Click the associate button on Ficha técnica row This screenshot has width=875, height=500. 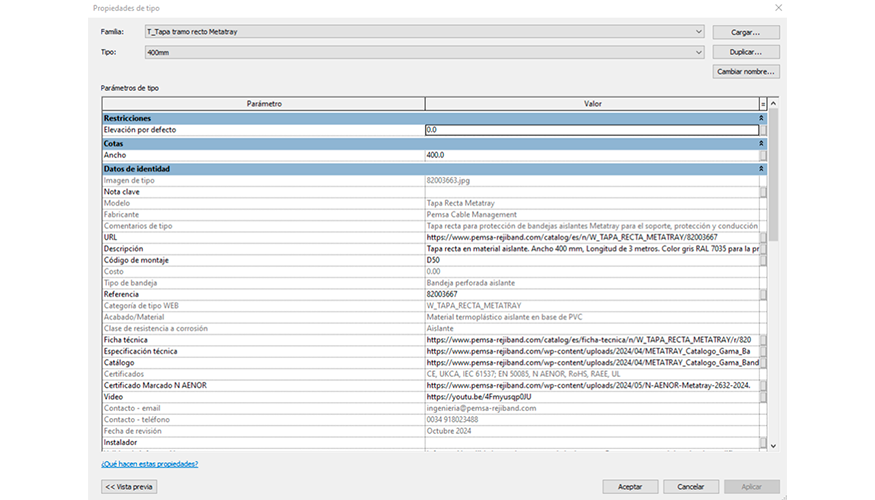coord(763,340)
